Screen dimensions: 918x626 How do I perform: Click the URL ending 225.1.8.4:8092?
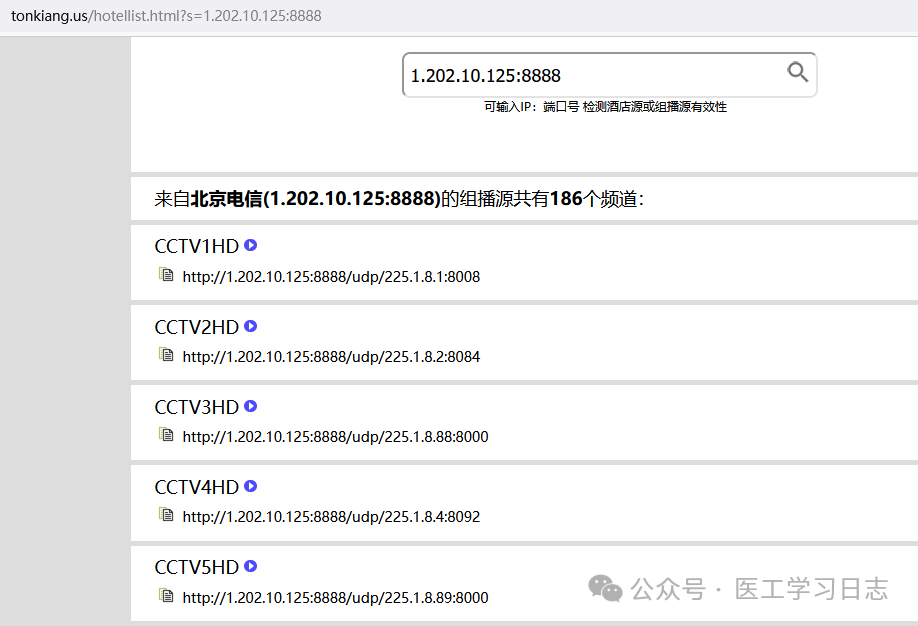(331, 516)
